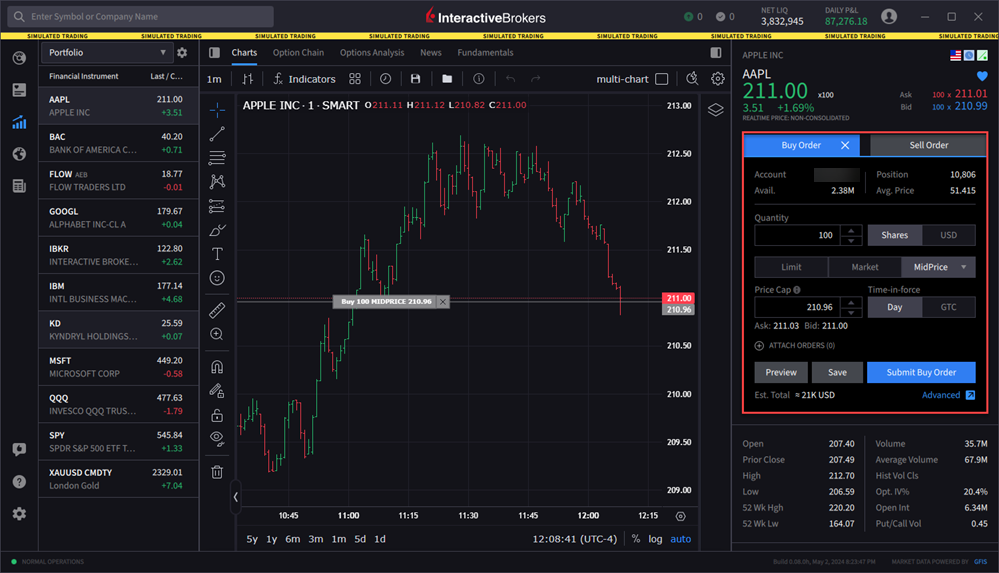Select USD quantity unit
Viewport: 999px width, 573px height.
[949, 235]
